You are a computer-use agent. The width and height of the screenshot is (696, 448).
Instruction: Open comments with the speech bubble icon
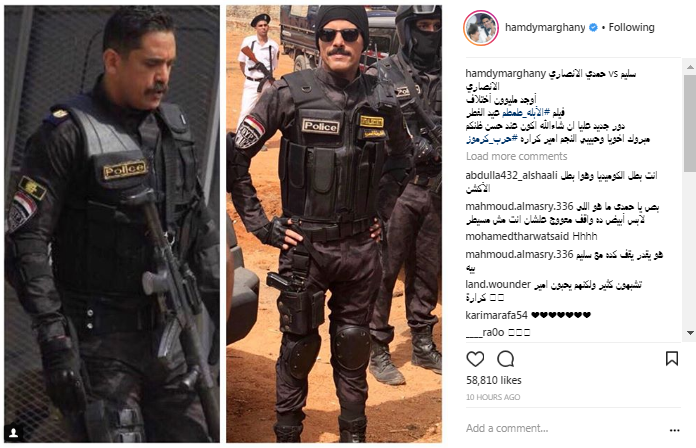tap(506, 359)
